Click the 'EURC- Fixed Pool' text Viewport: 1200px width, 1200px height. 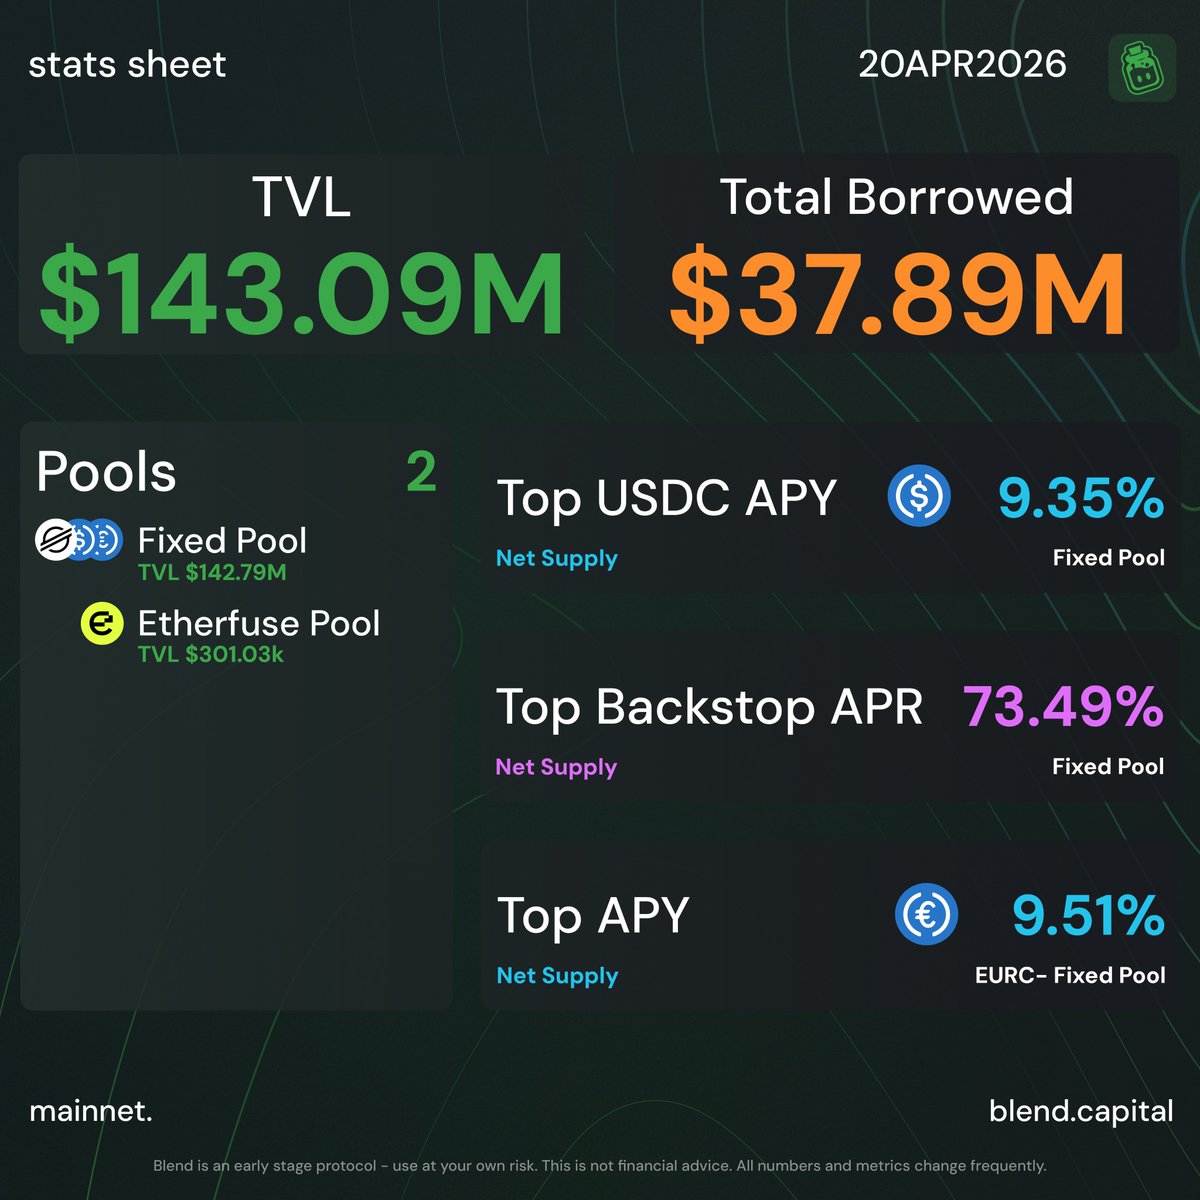point(1070,974)
